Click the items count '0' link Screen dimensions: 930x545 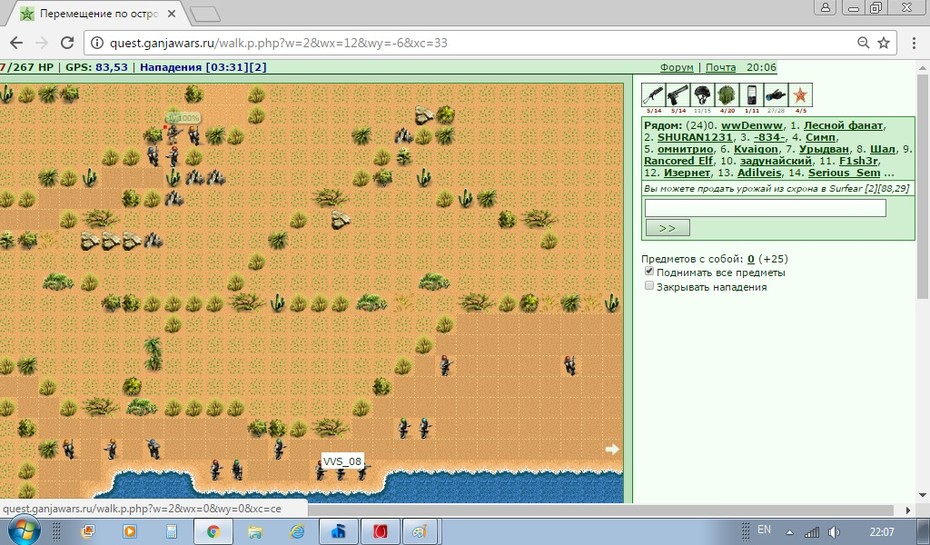pyautogui.click(x=751, y=259)
